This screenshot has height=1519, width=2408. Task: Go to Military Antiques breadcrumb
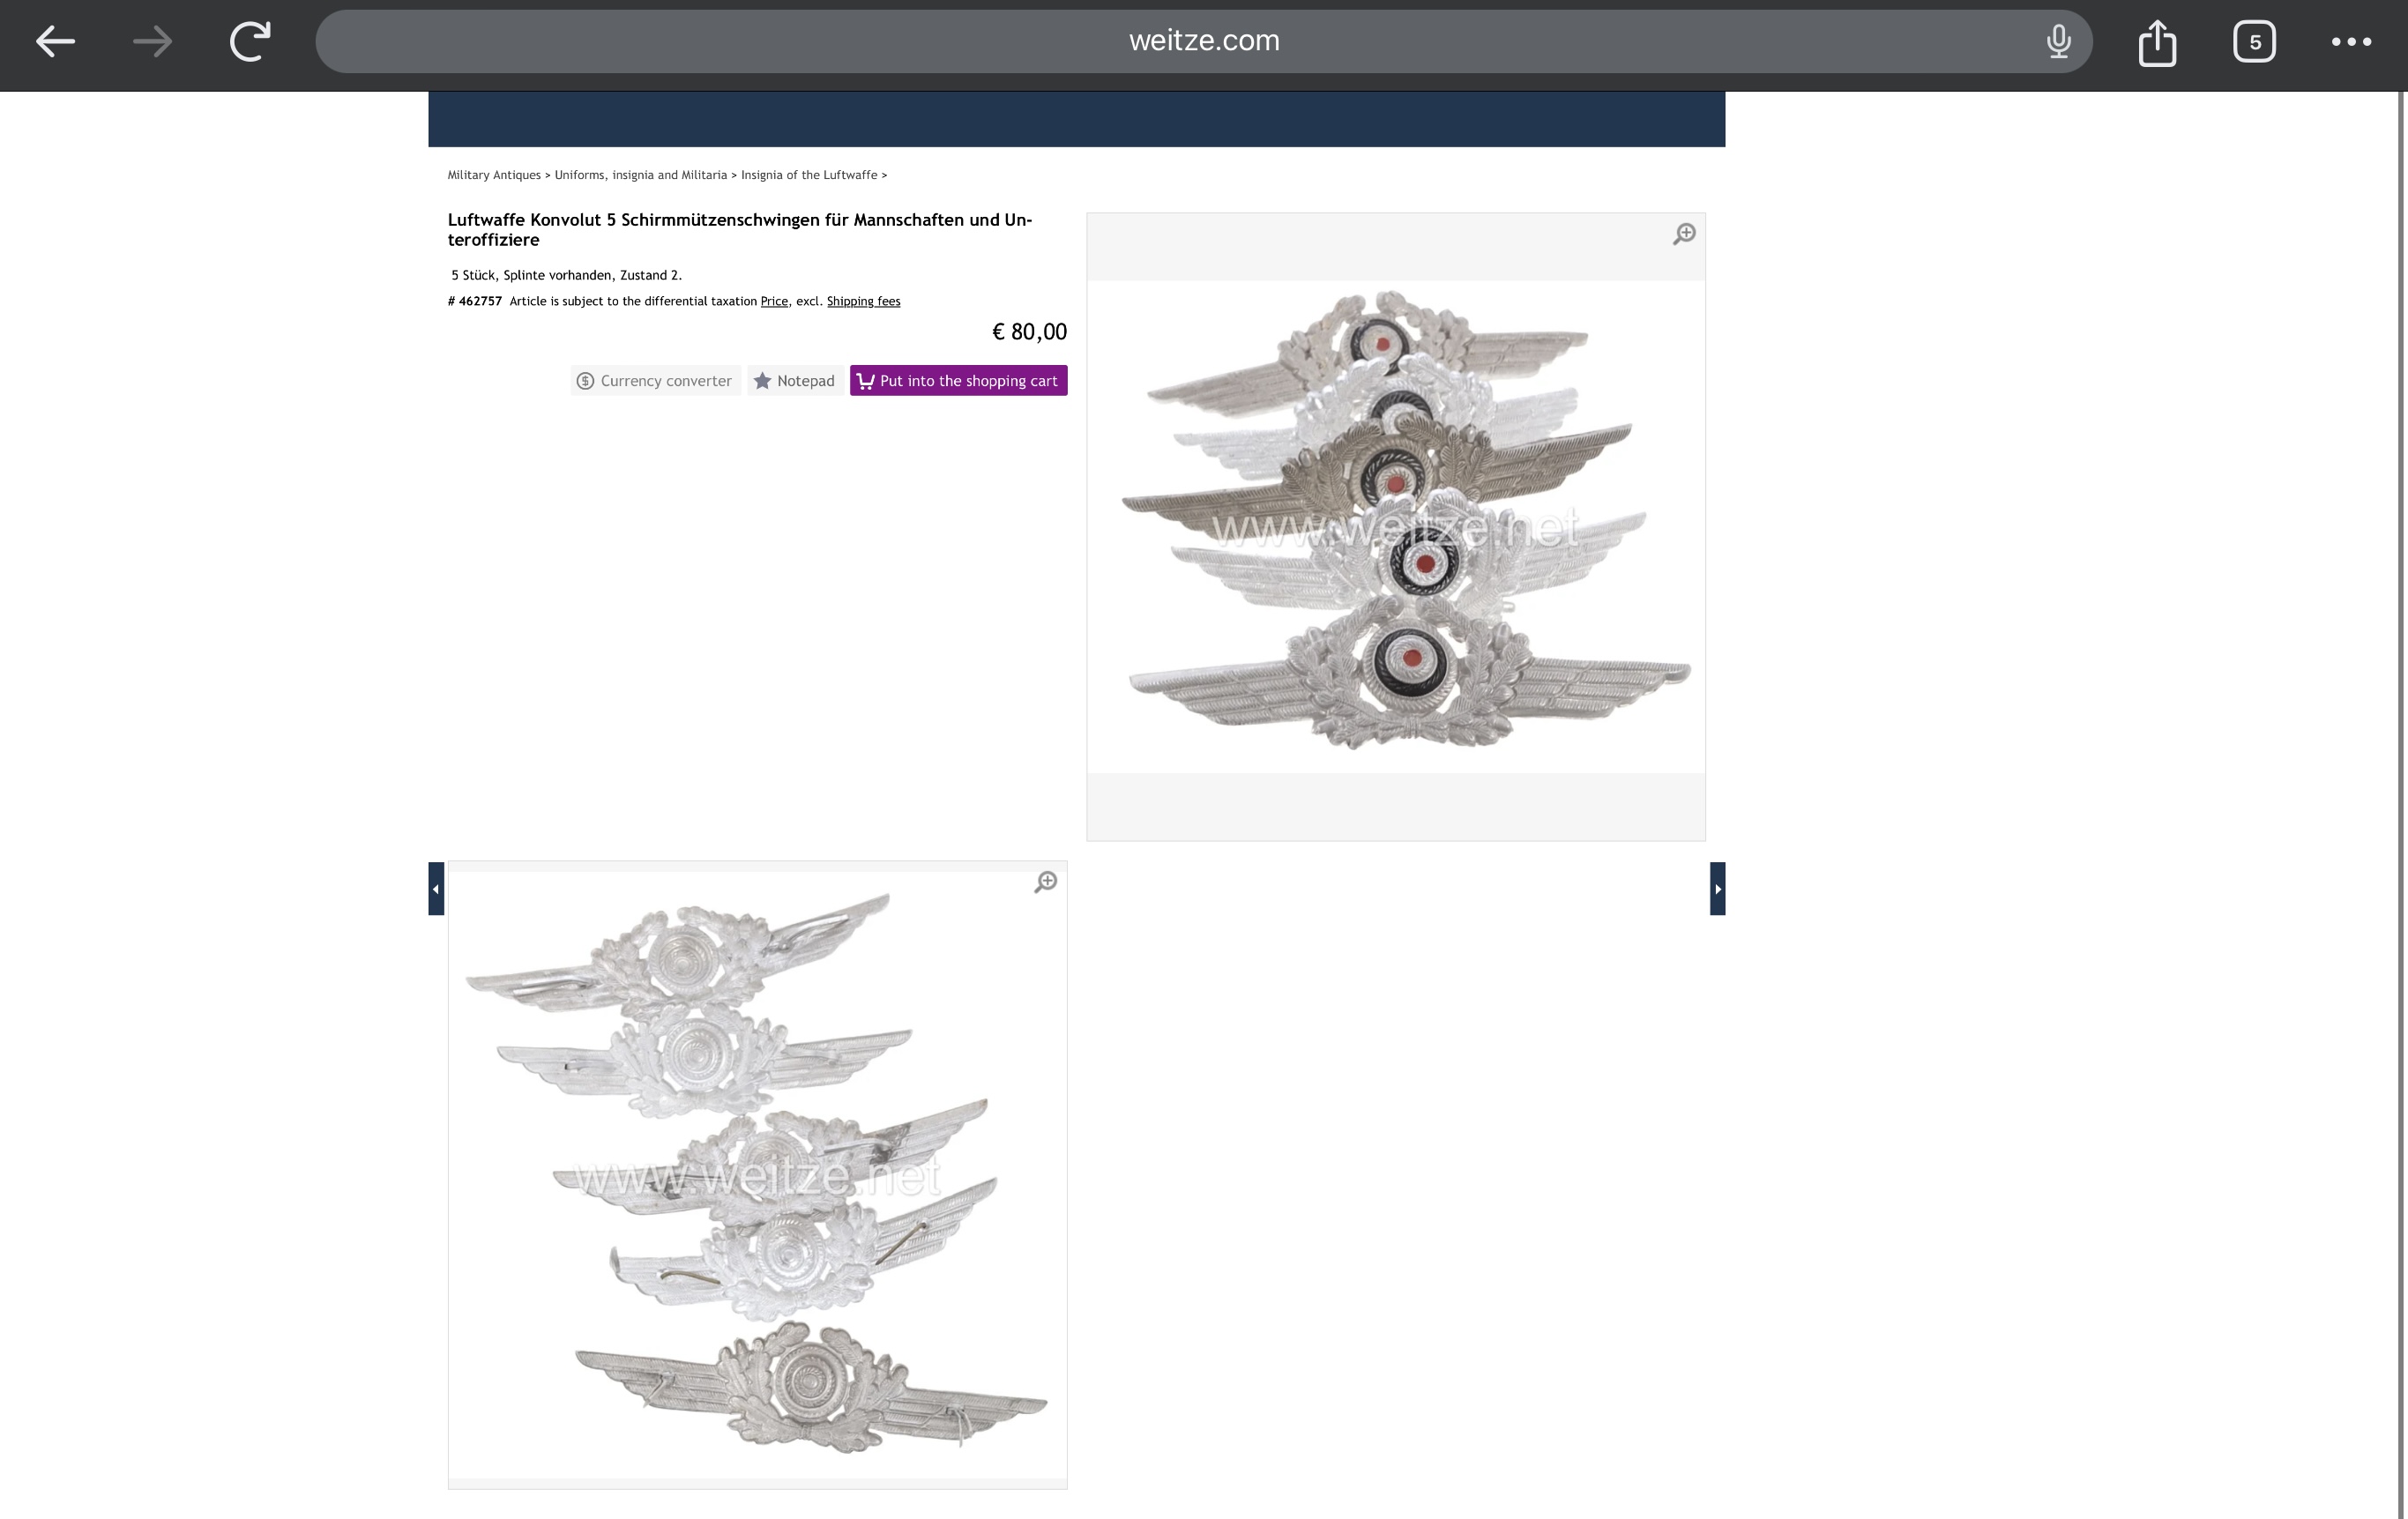point(494,175)
